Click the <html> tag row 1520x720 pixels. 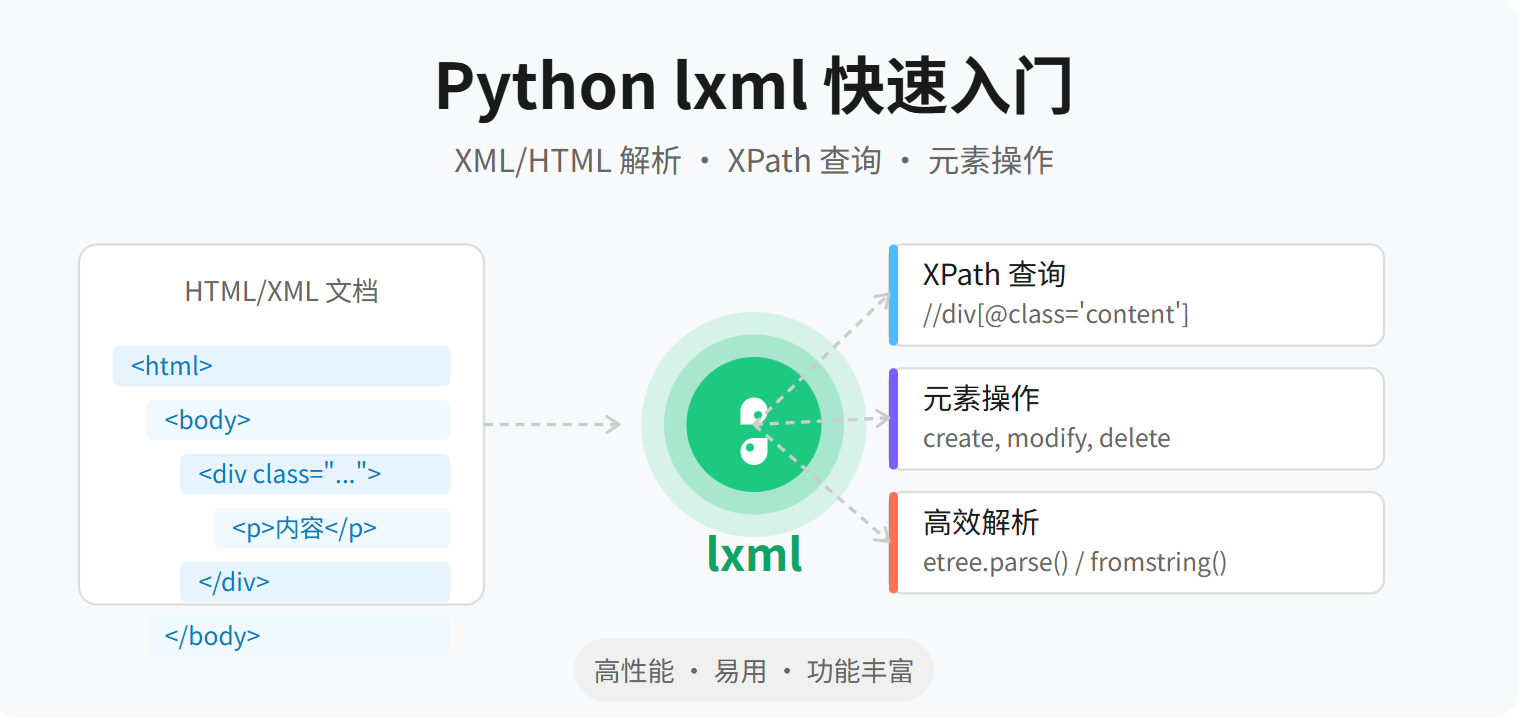(x=281, y=366)
